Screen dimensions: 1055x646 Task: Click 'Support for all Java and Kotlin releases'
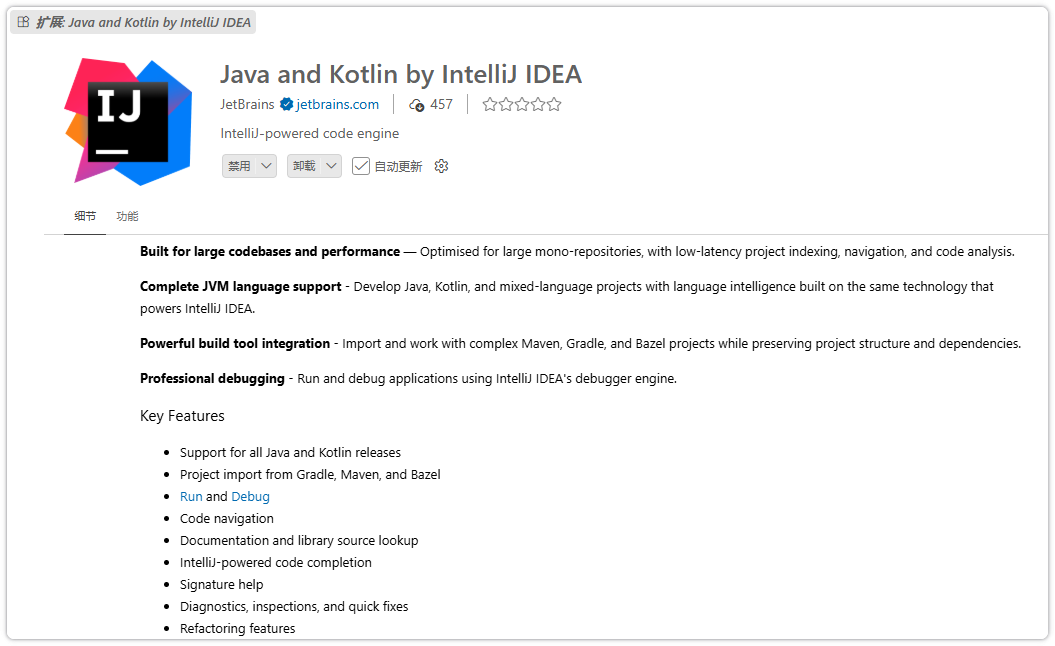tap(290, 453)
